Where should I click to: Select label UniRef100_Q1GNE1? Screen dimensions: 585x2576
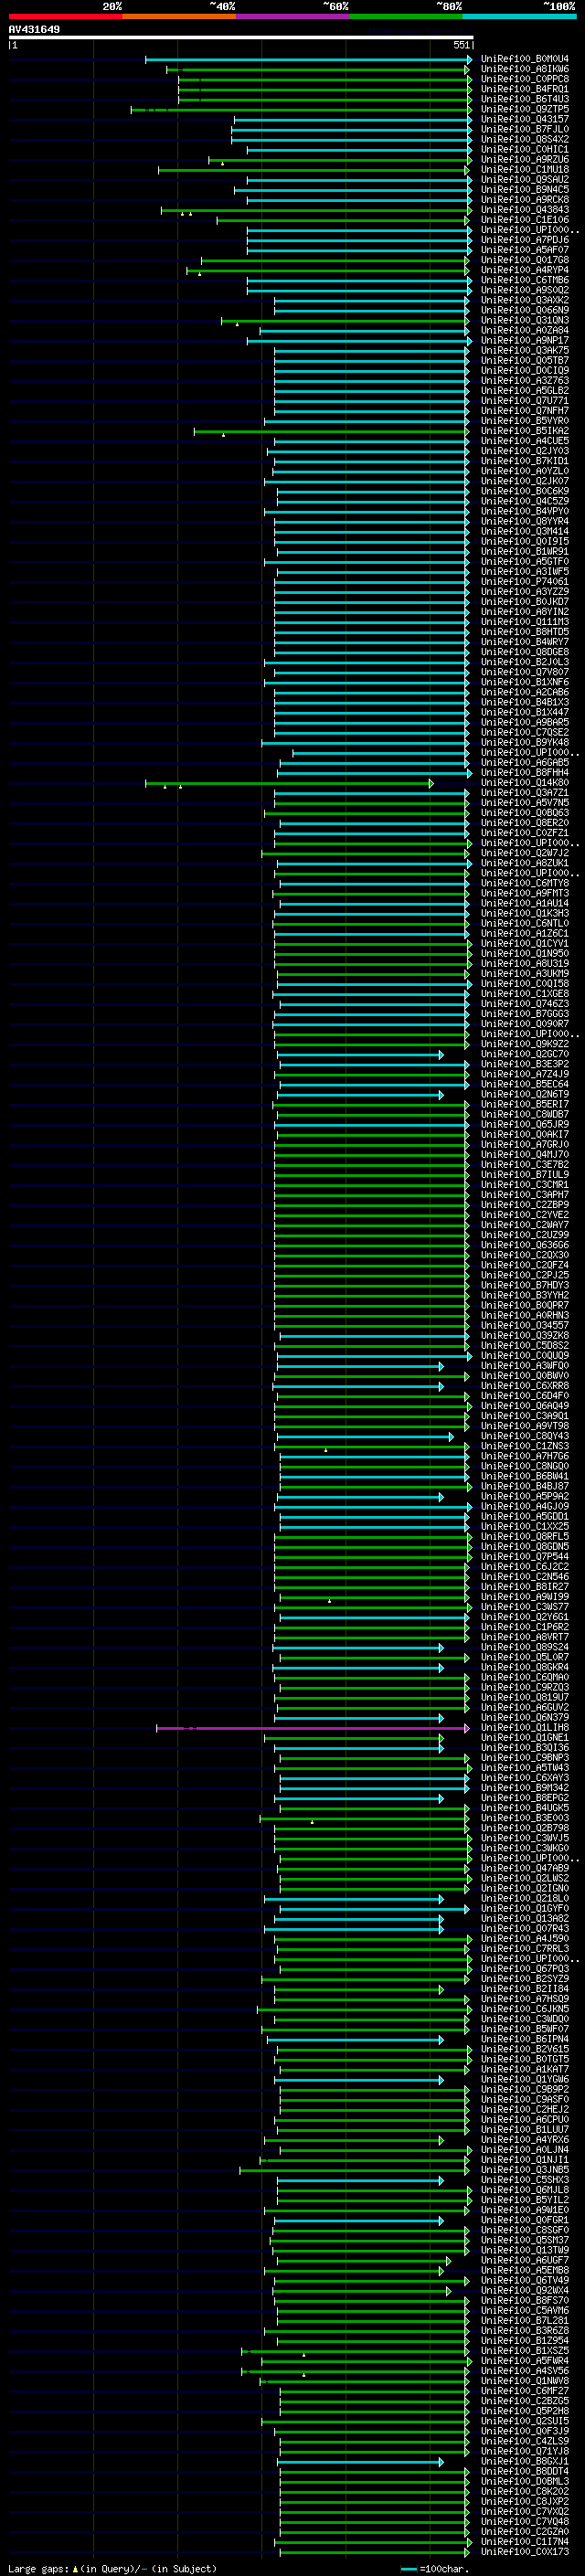tap(524, 1737)
